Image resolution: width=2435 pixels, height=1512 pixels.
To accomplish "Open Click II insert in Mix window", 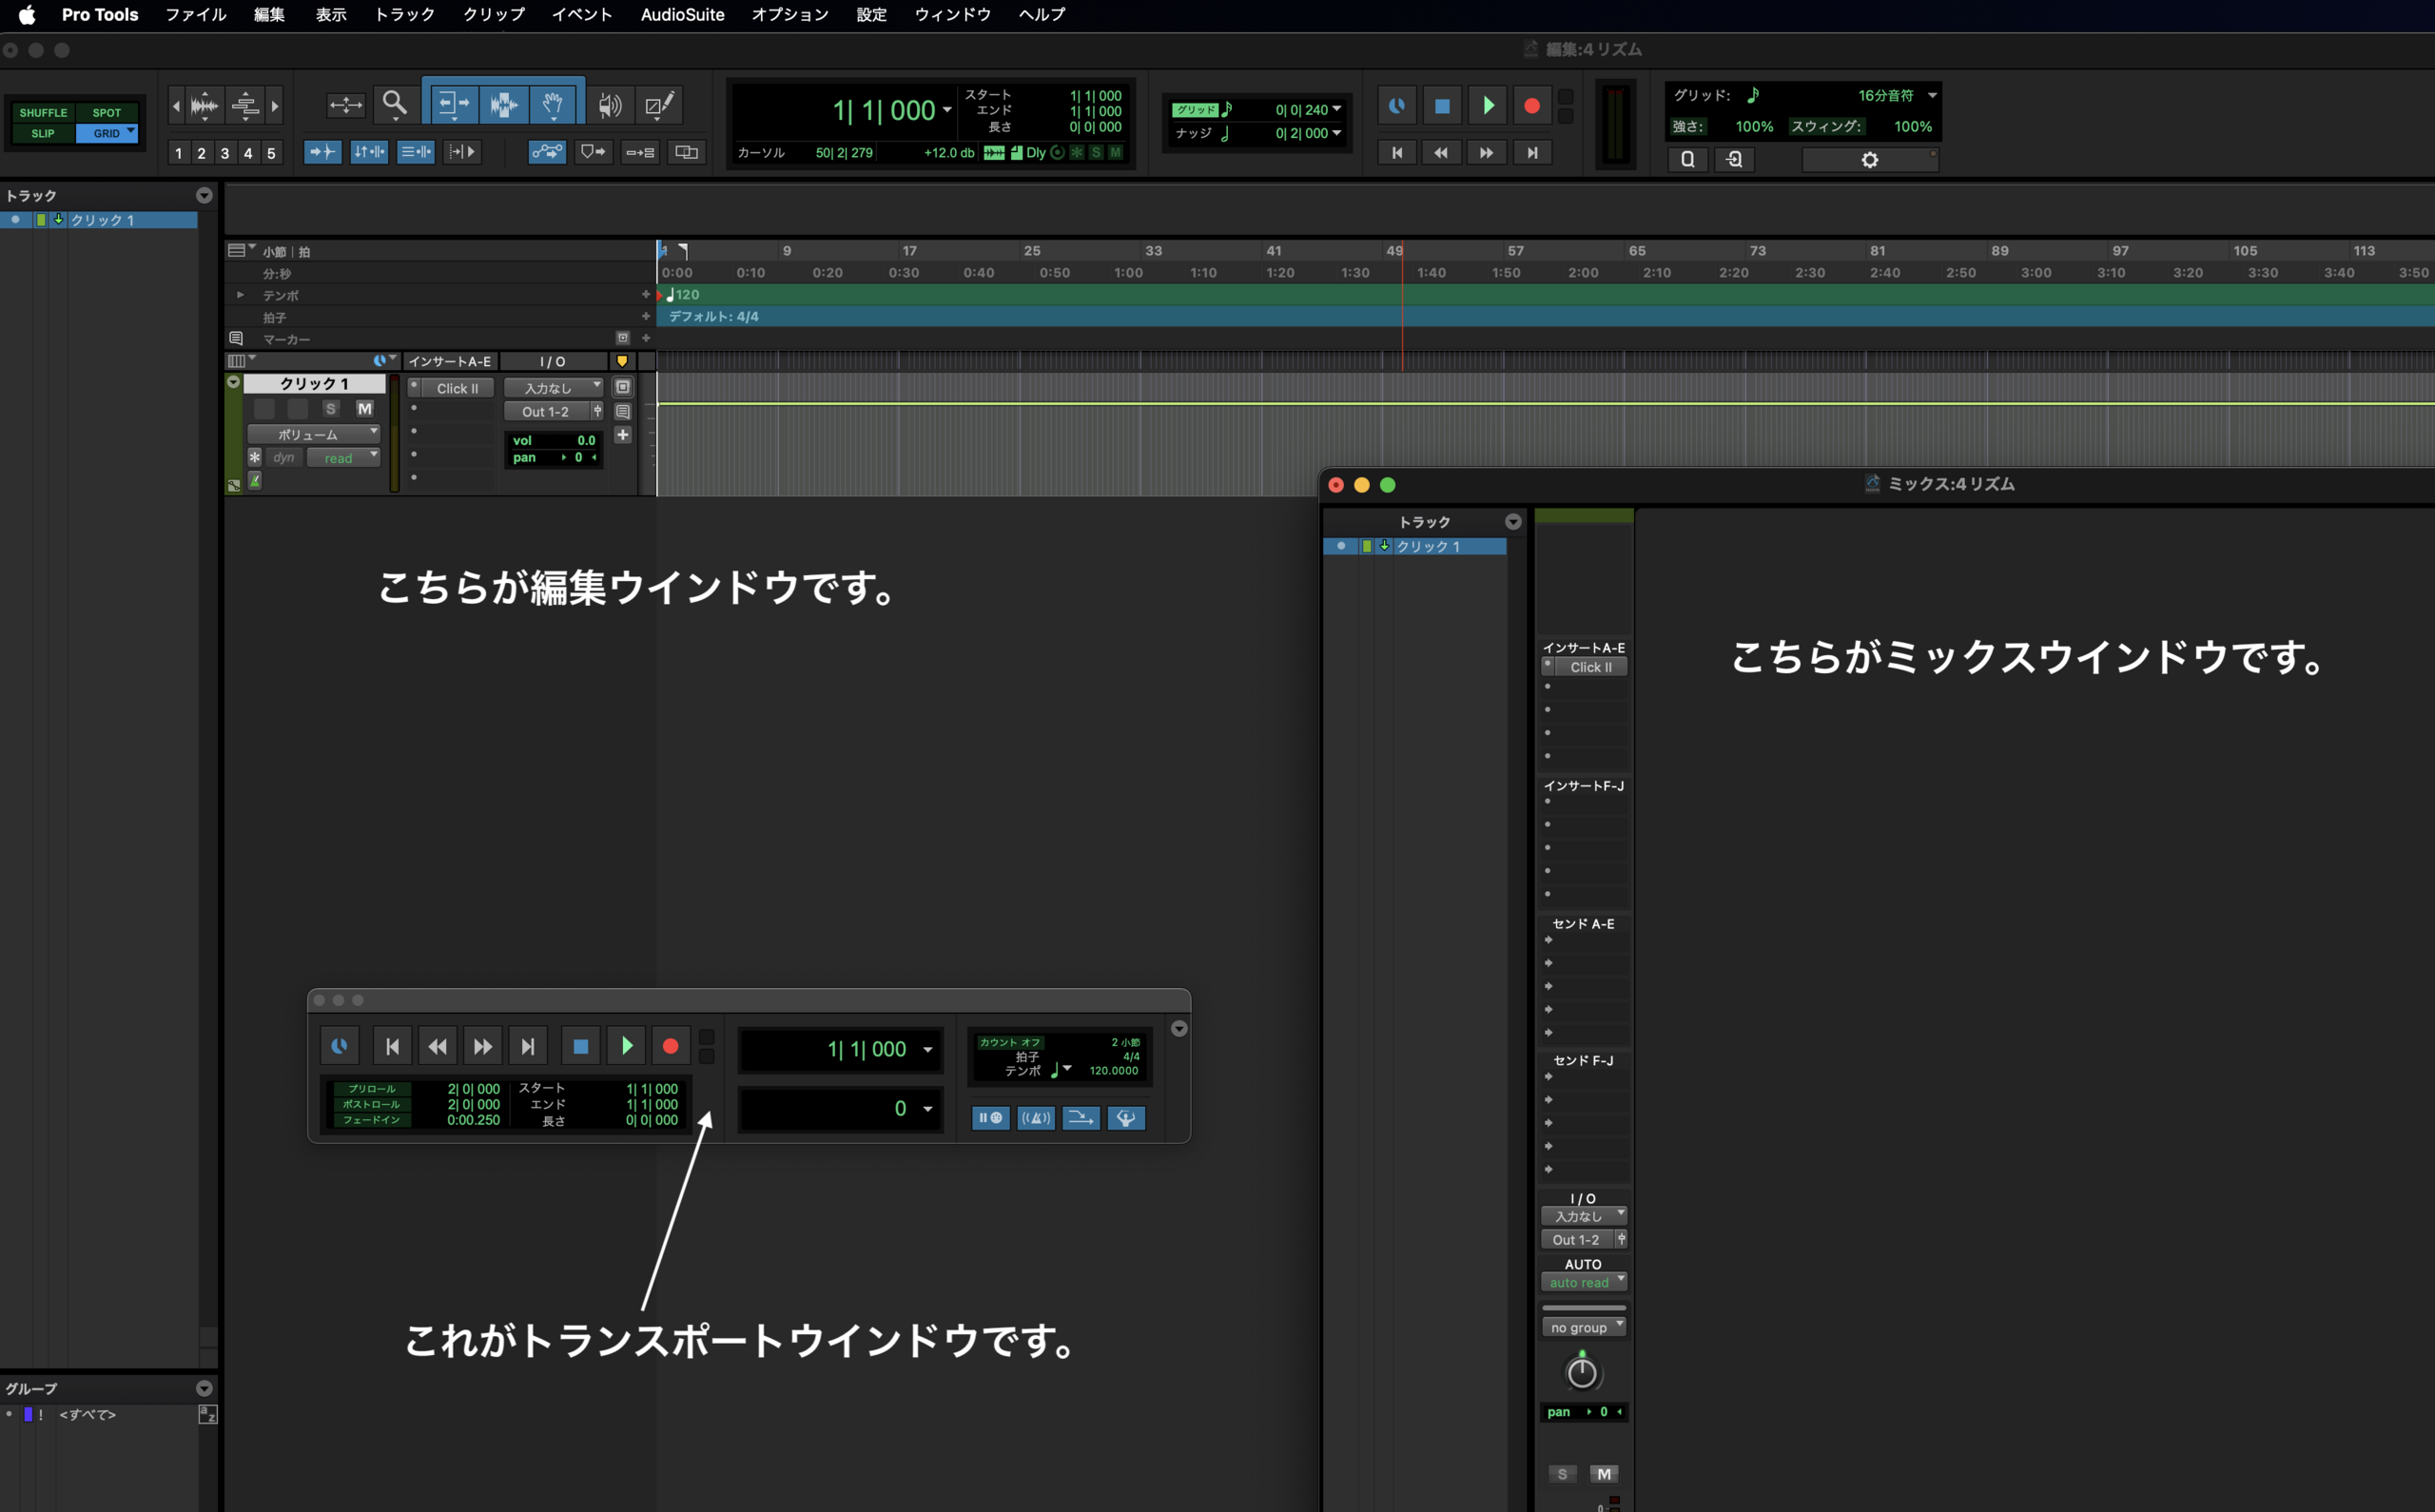I will 1590,667.
